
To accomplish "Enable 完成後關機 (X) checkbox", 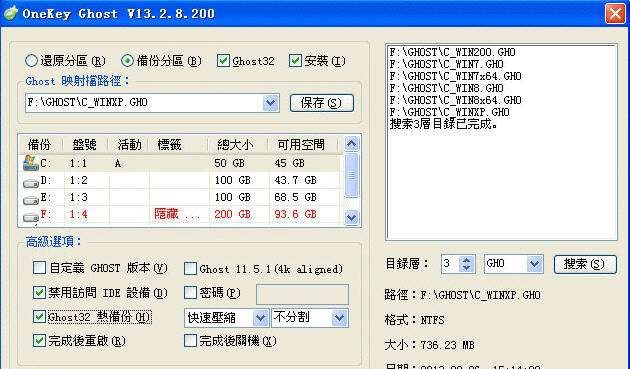I will 190,341.
